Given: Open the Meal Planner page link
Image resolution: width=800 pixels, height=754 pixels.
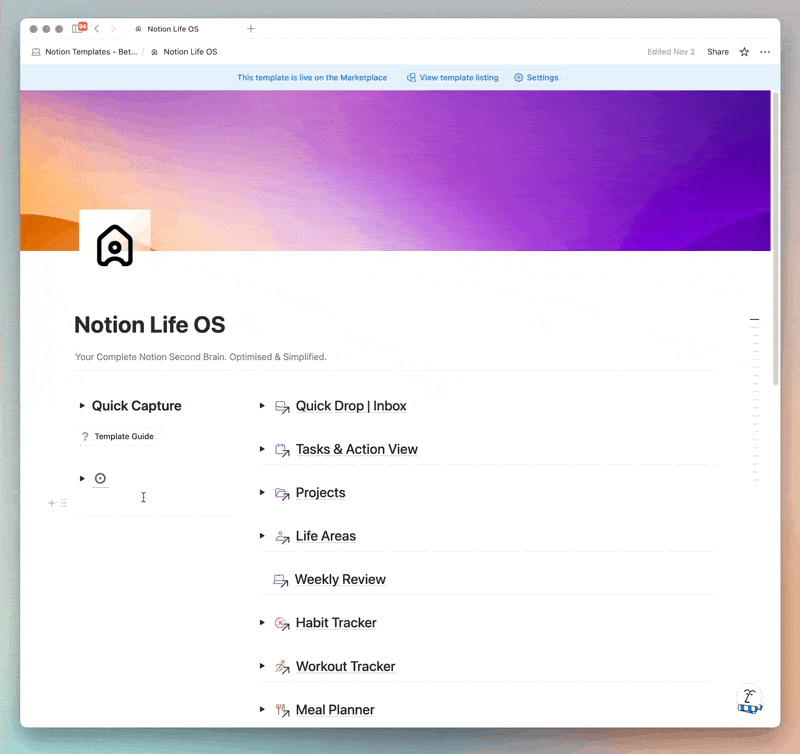Looking at the screenshot, I should 335,710.
